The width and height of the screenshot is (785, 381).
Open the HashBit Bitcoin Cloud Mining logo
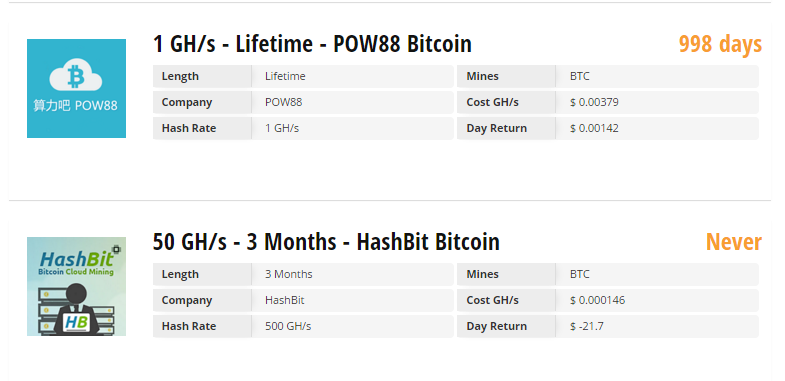[76, 286]
